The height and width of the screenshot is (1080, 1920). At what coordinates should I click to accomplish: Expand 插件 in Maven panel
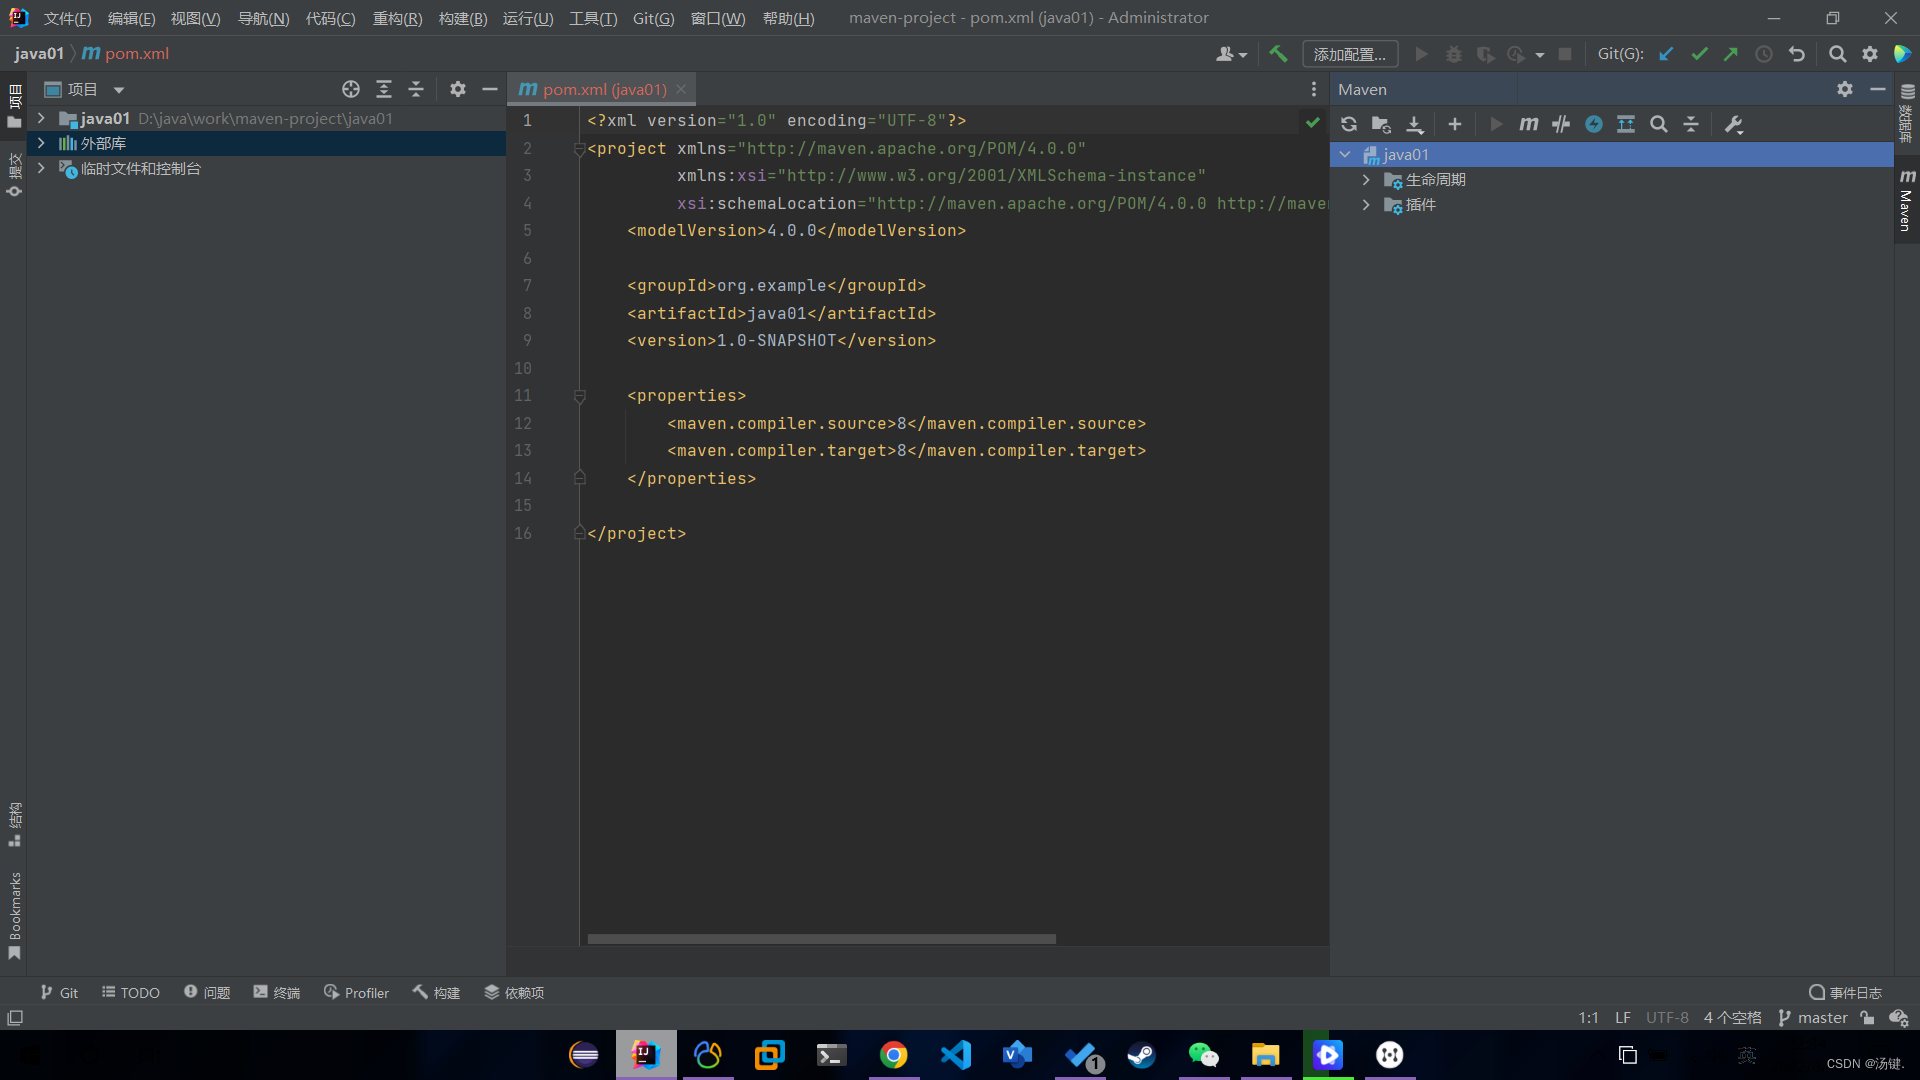click(x=1366, y=204)
